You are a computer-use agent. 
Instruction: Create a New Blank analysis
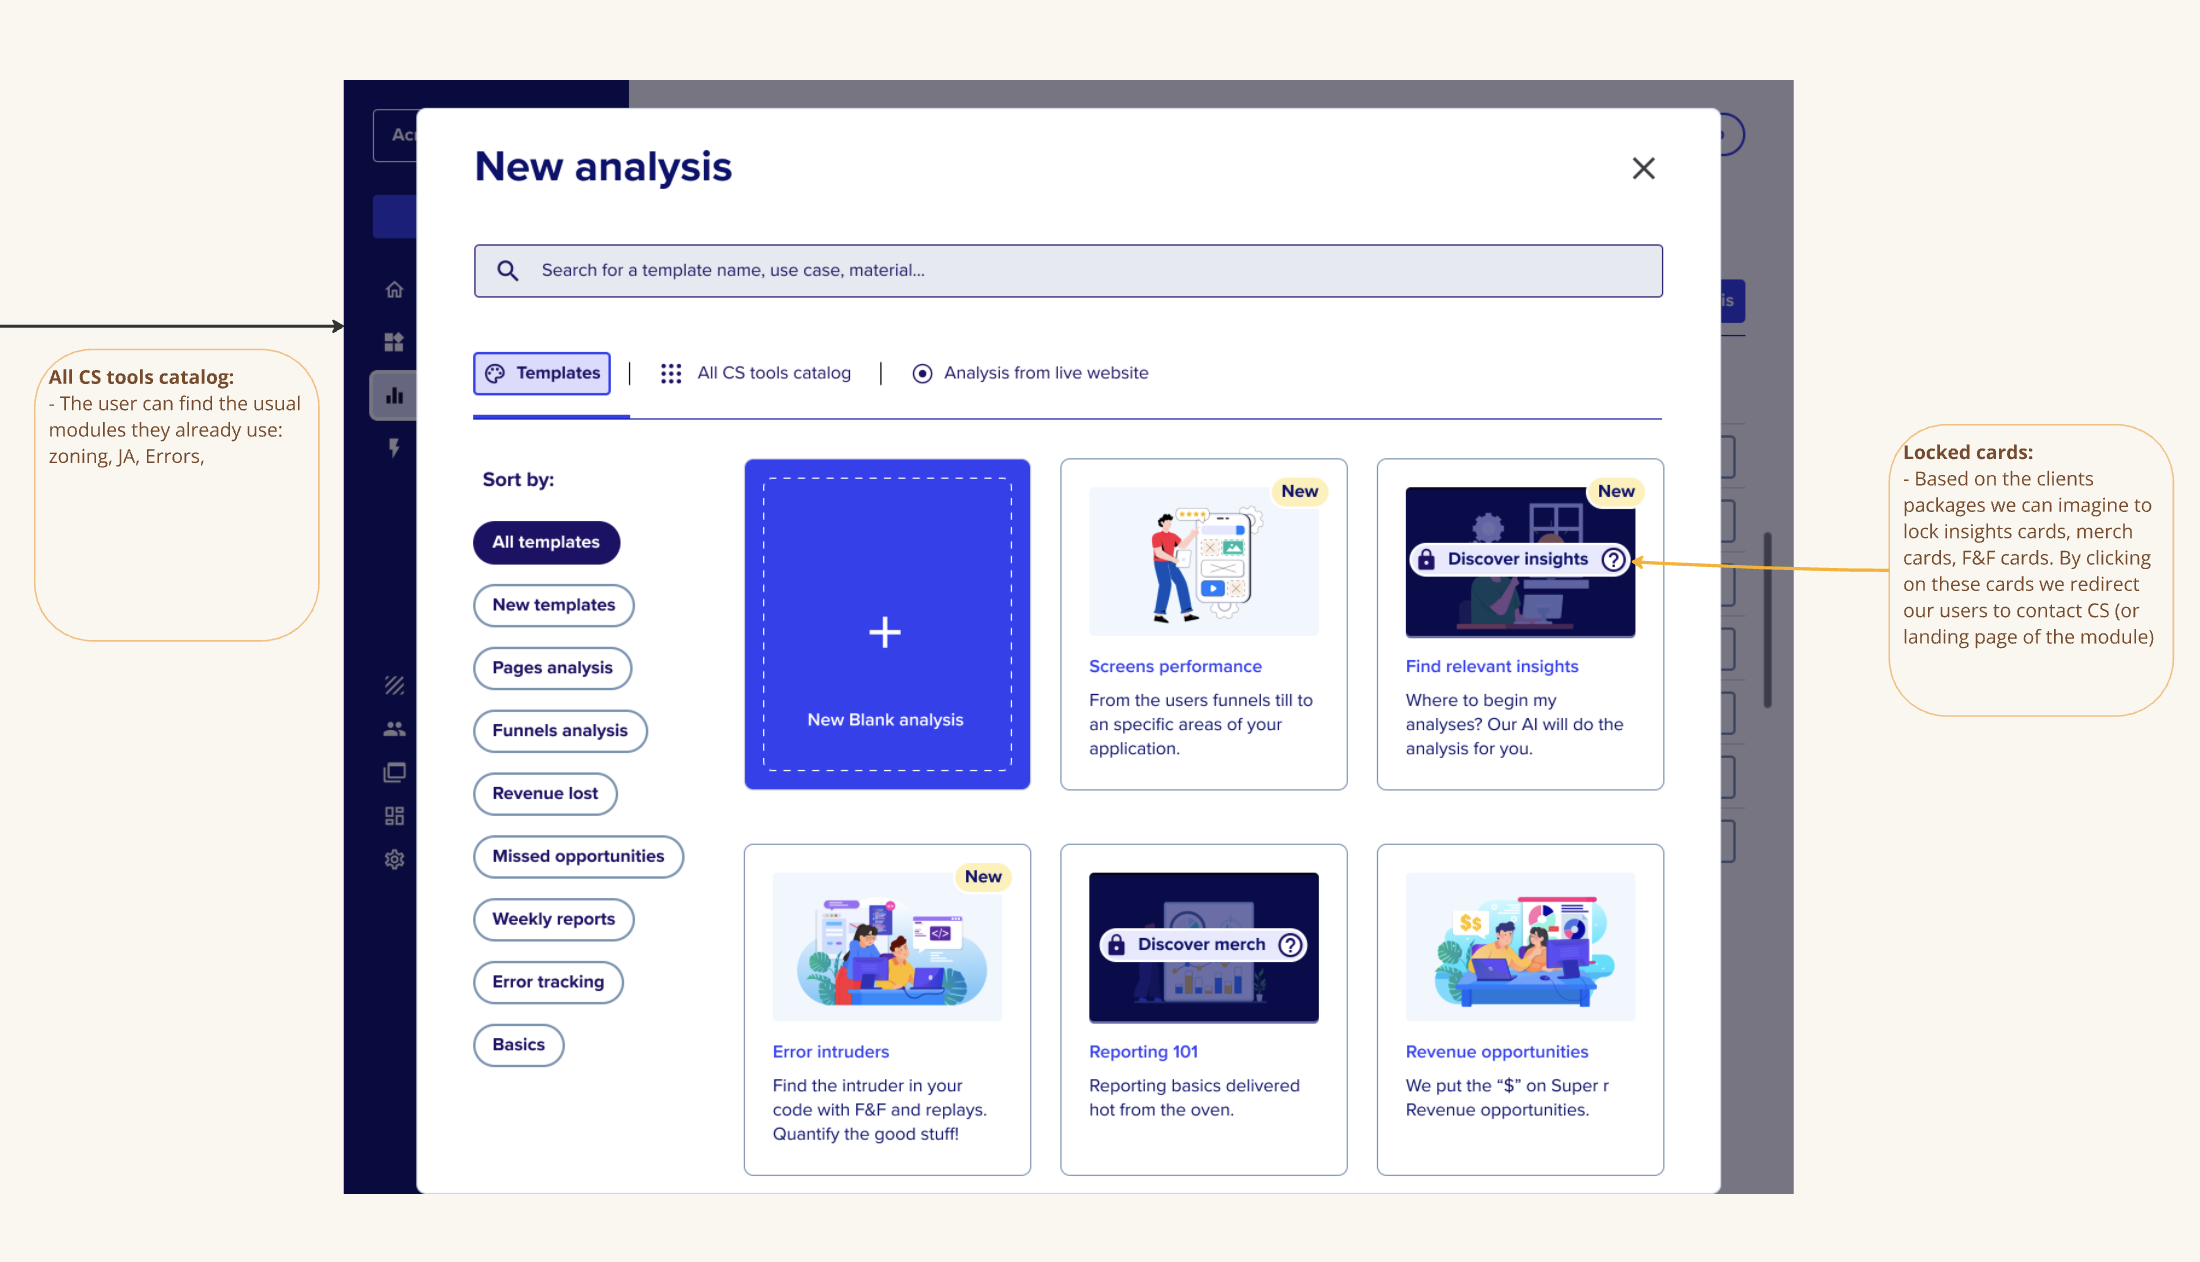(886, 624)
